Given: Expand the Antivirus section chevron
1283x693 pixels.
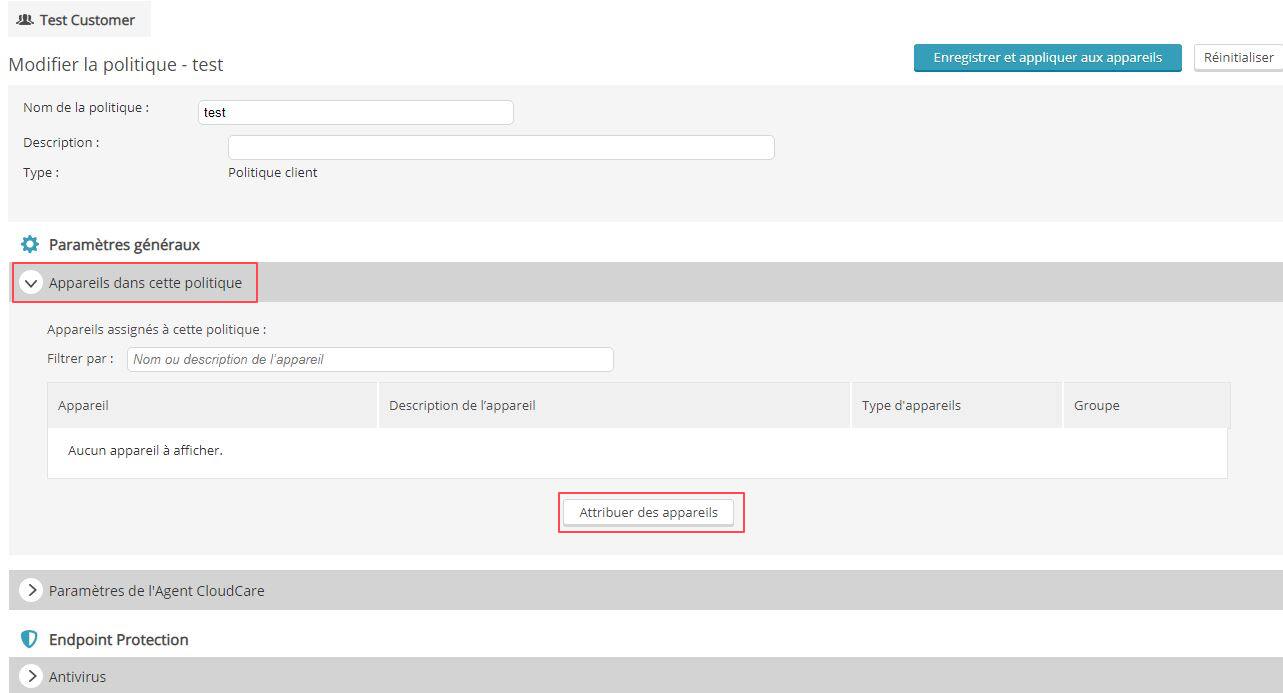Looking at the screenshot, I should (30, 677).
